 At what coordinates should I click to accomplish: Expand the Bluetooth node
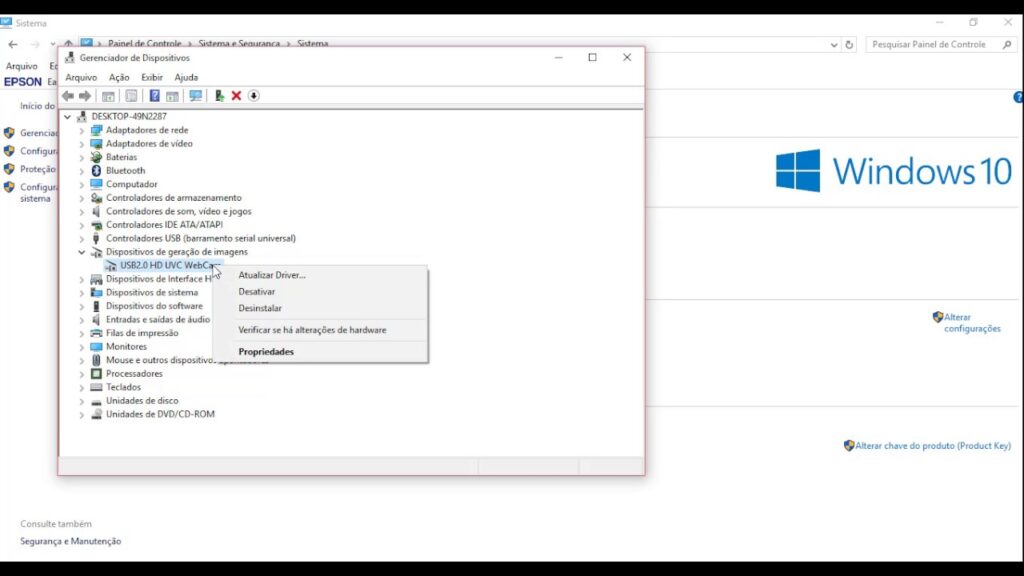82,171
